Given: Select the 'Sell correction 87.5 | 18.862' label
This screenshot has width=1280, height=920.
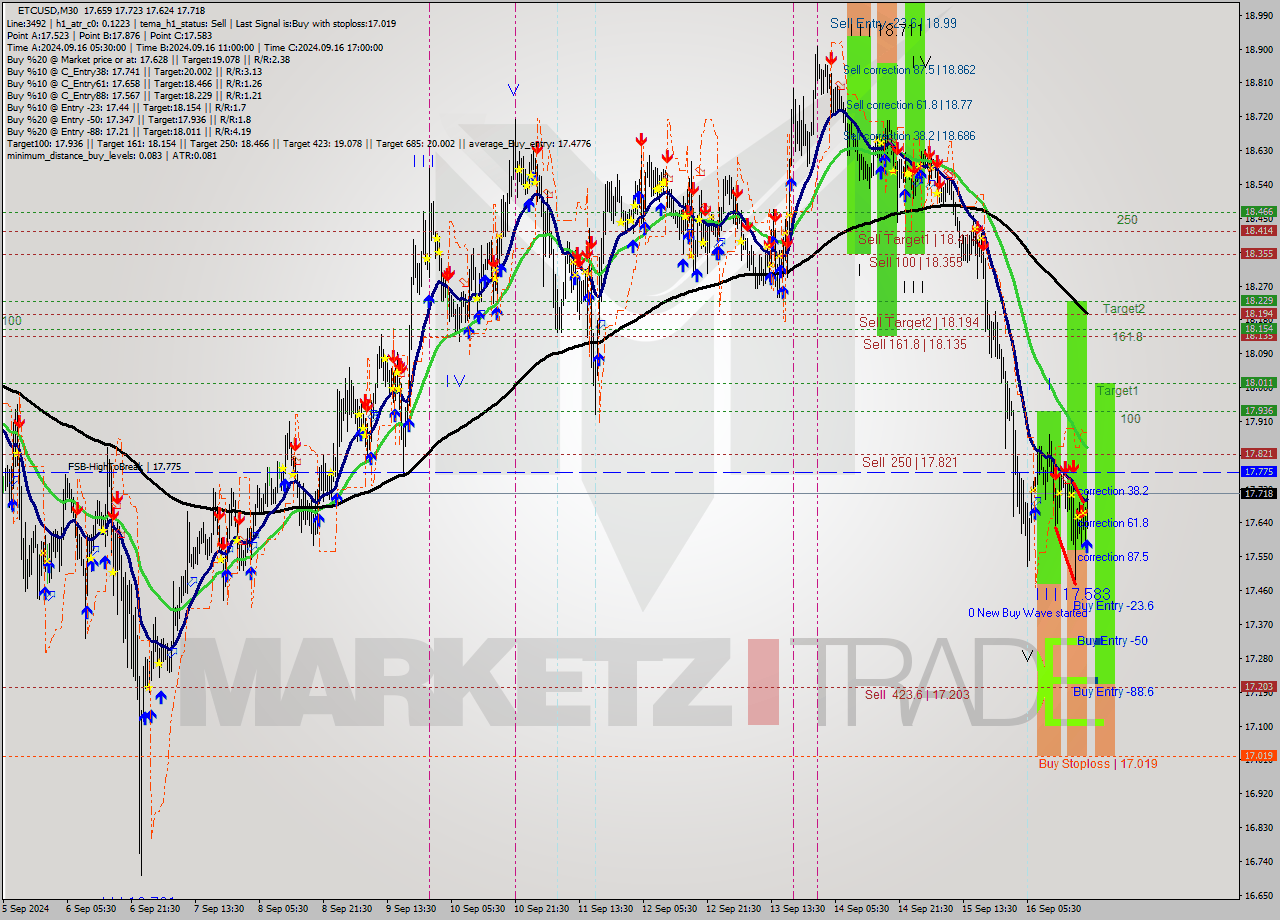Looking at the screenshot, I should 909,70.
